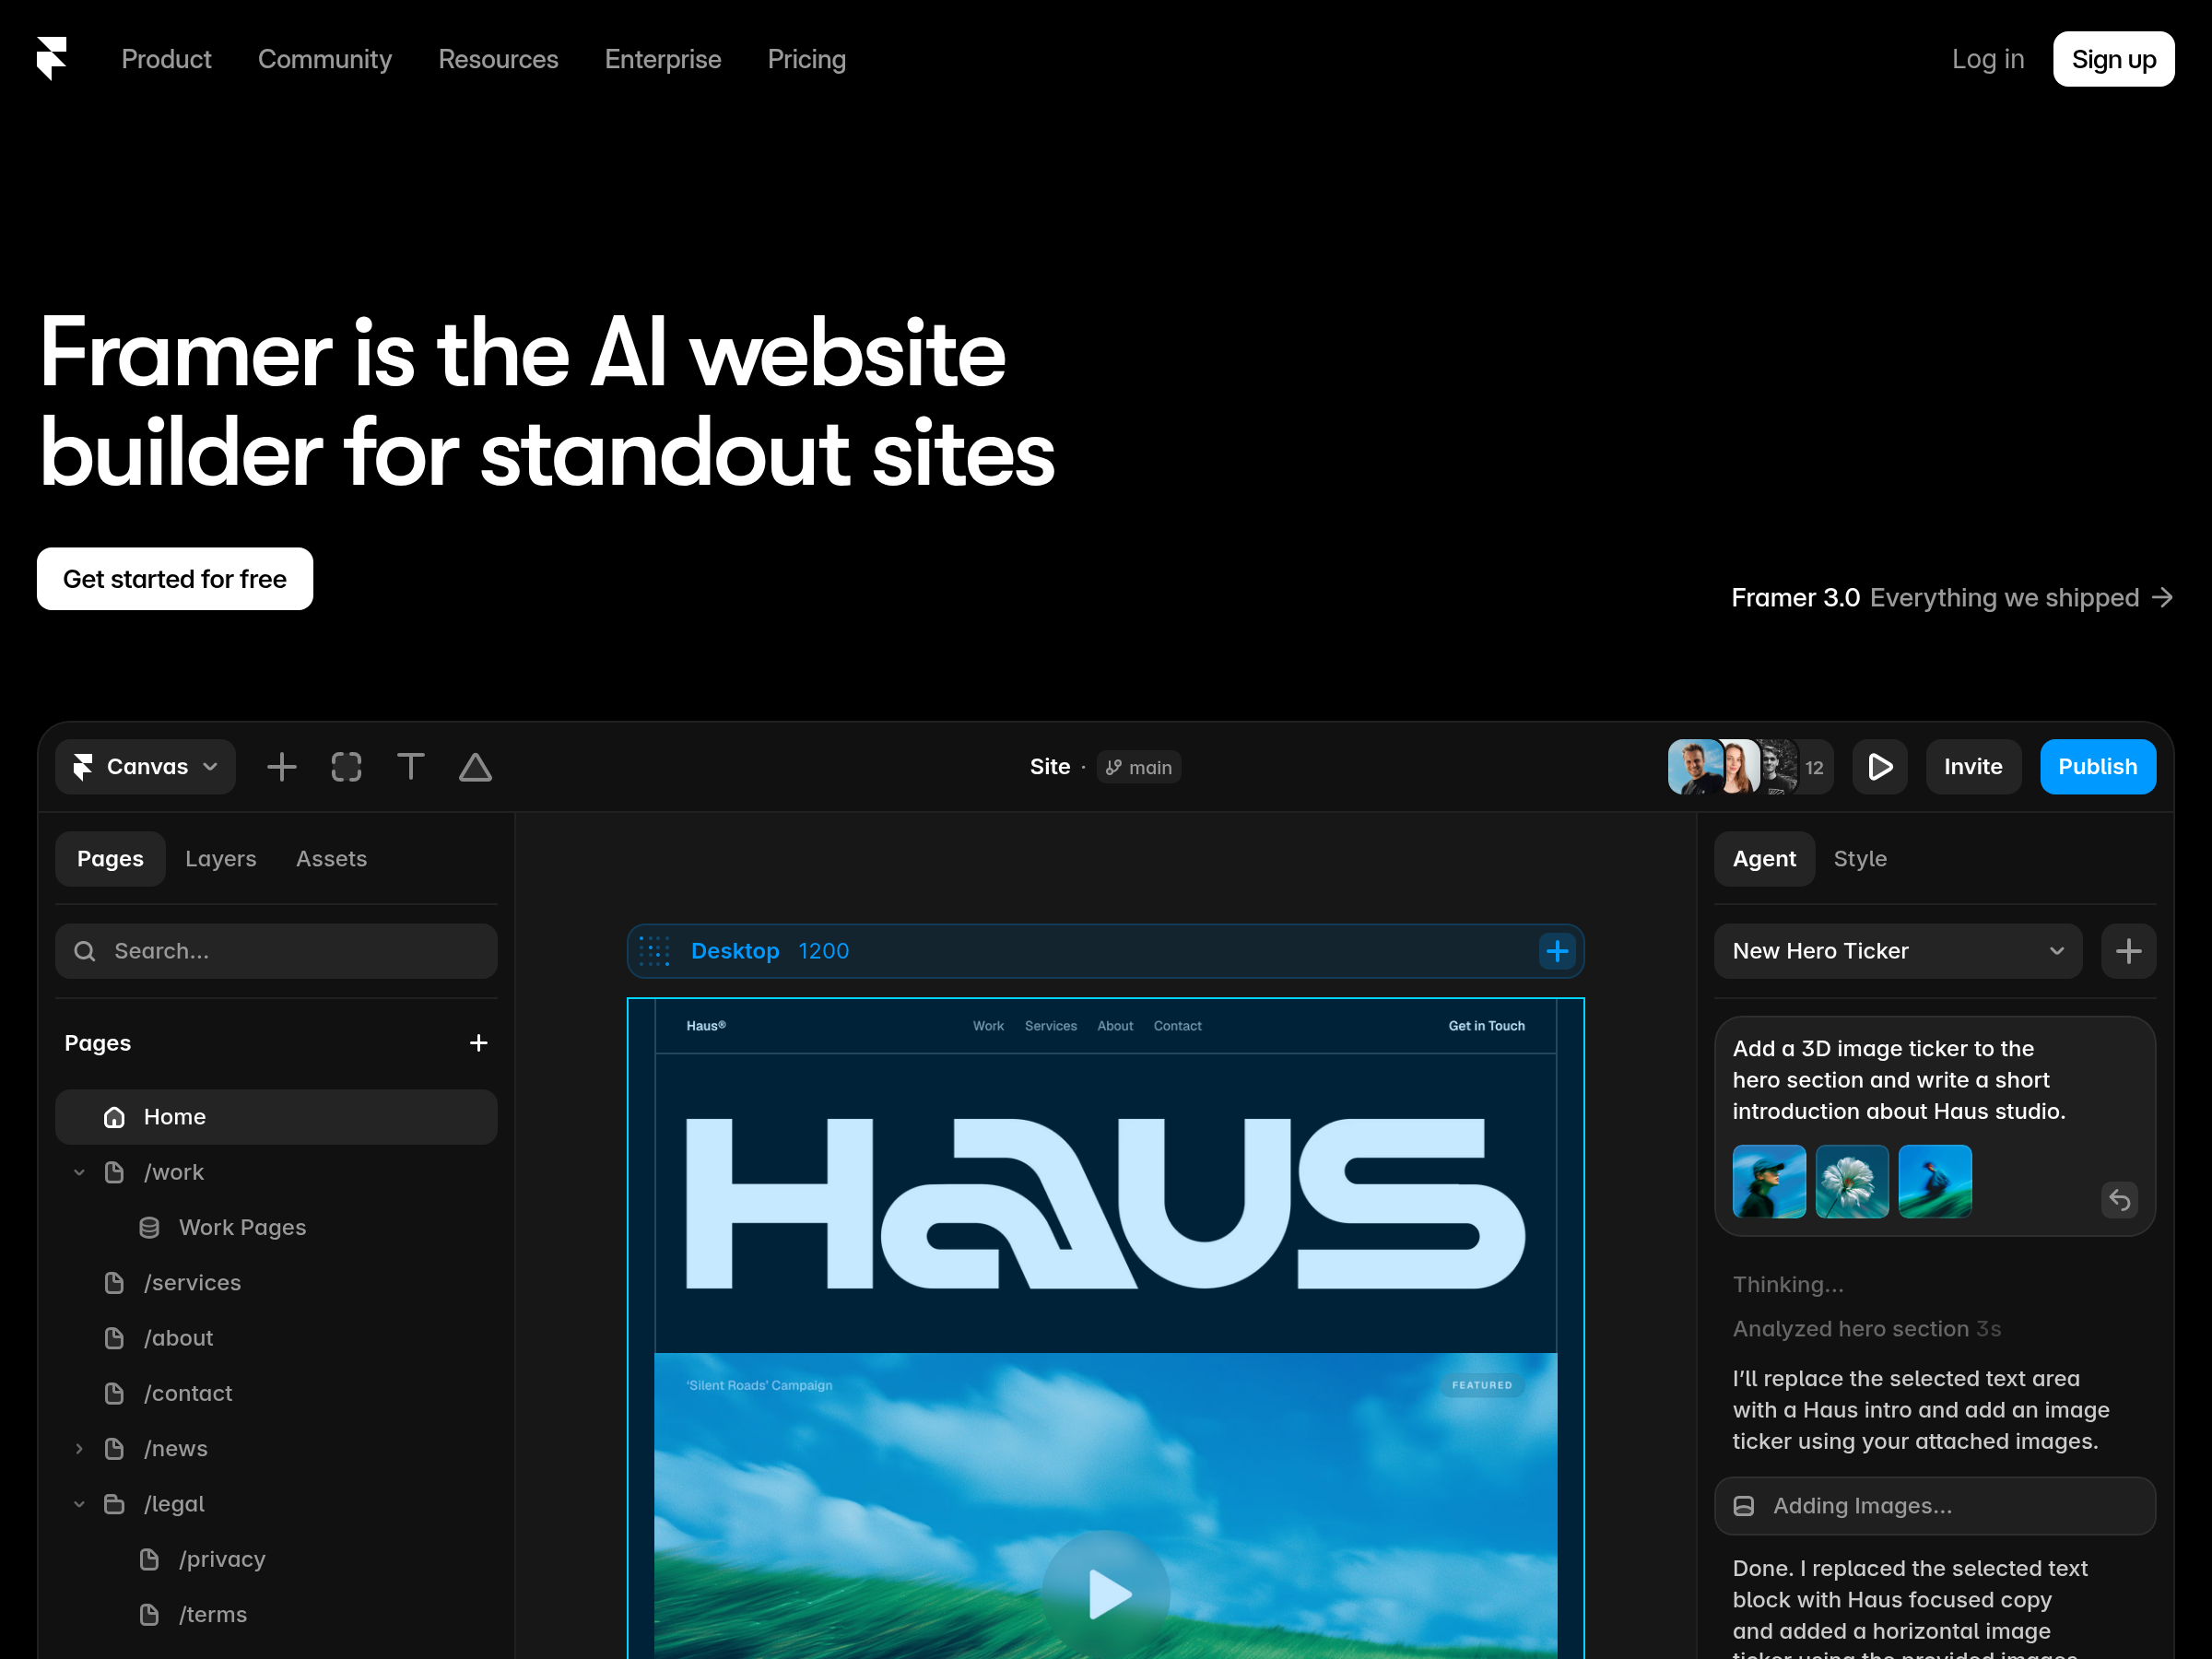Collapse the /legal folder
This screenshot has height=1659, width=2212.
(79, 1504)
